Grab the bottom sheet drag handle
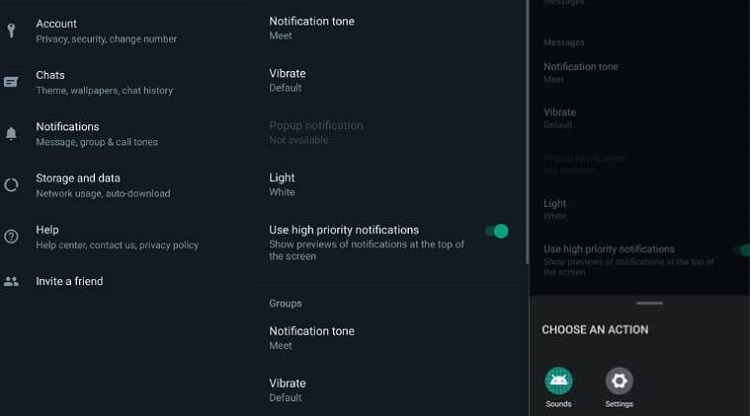Viewport: 750px width, 416px height. point(649,302)
